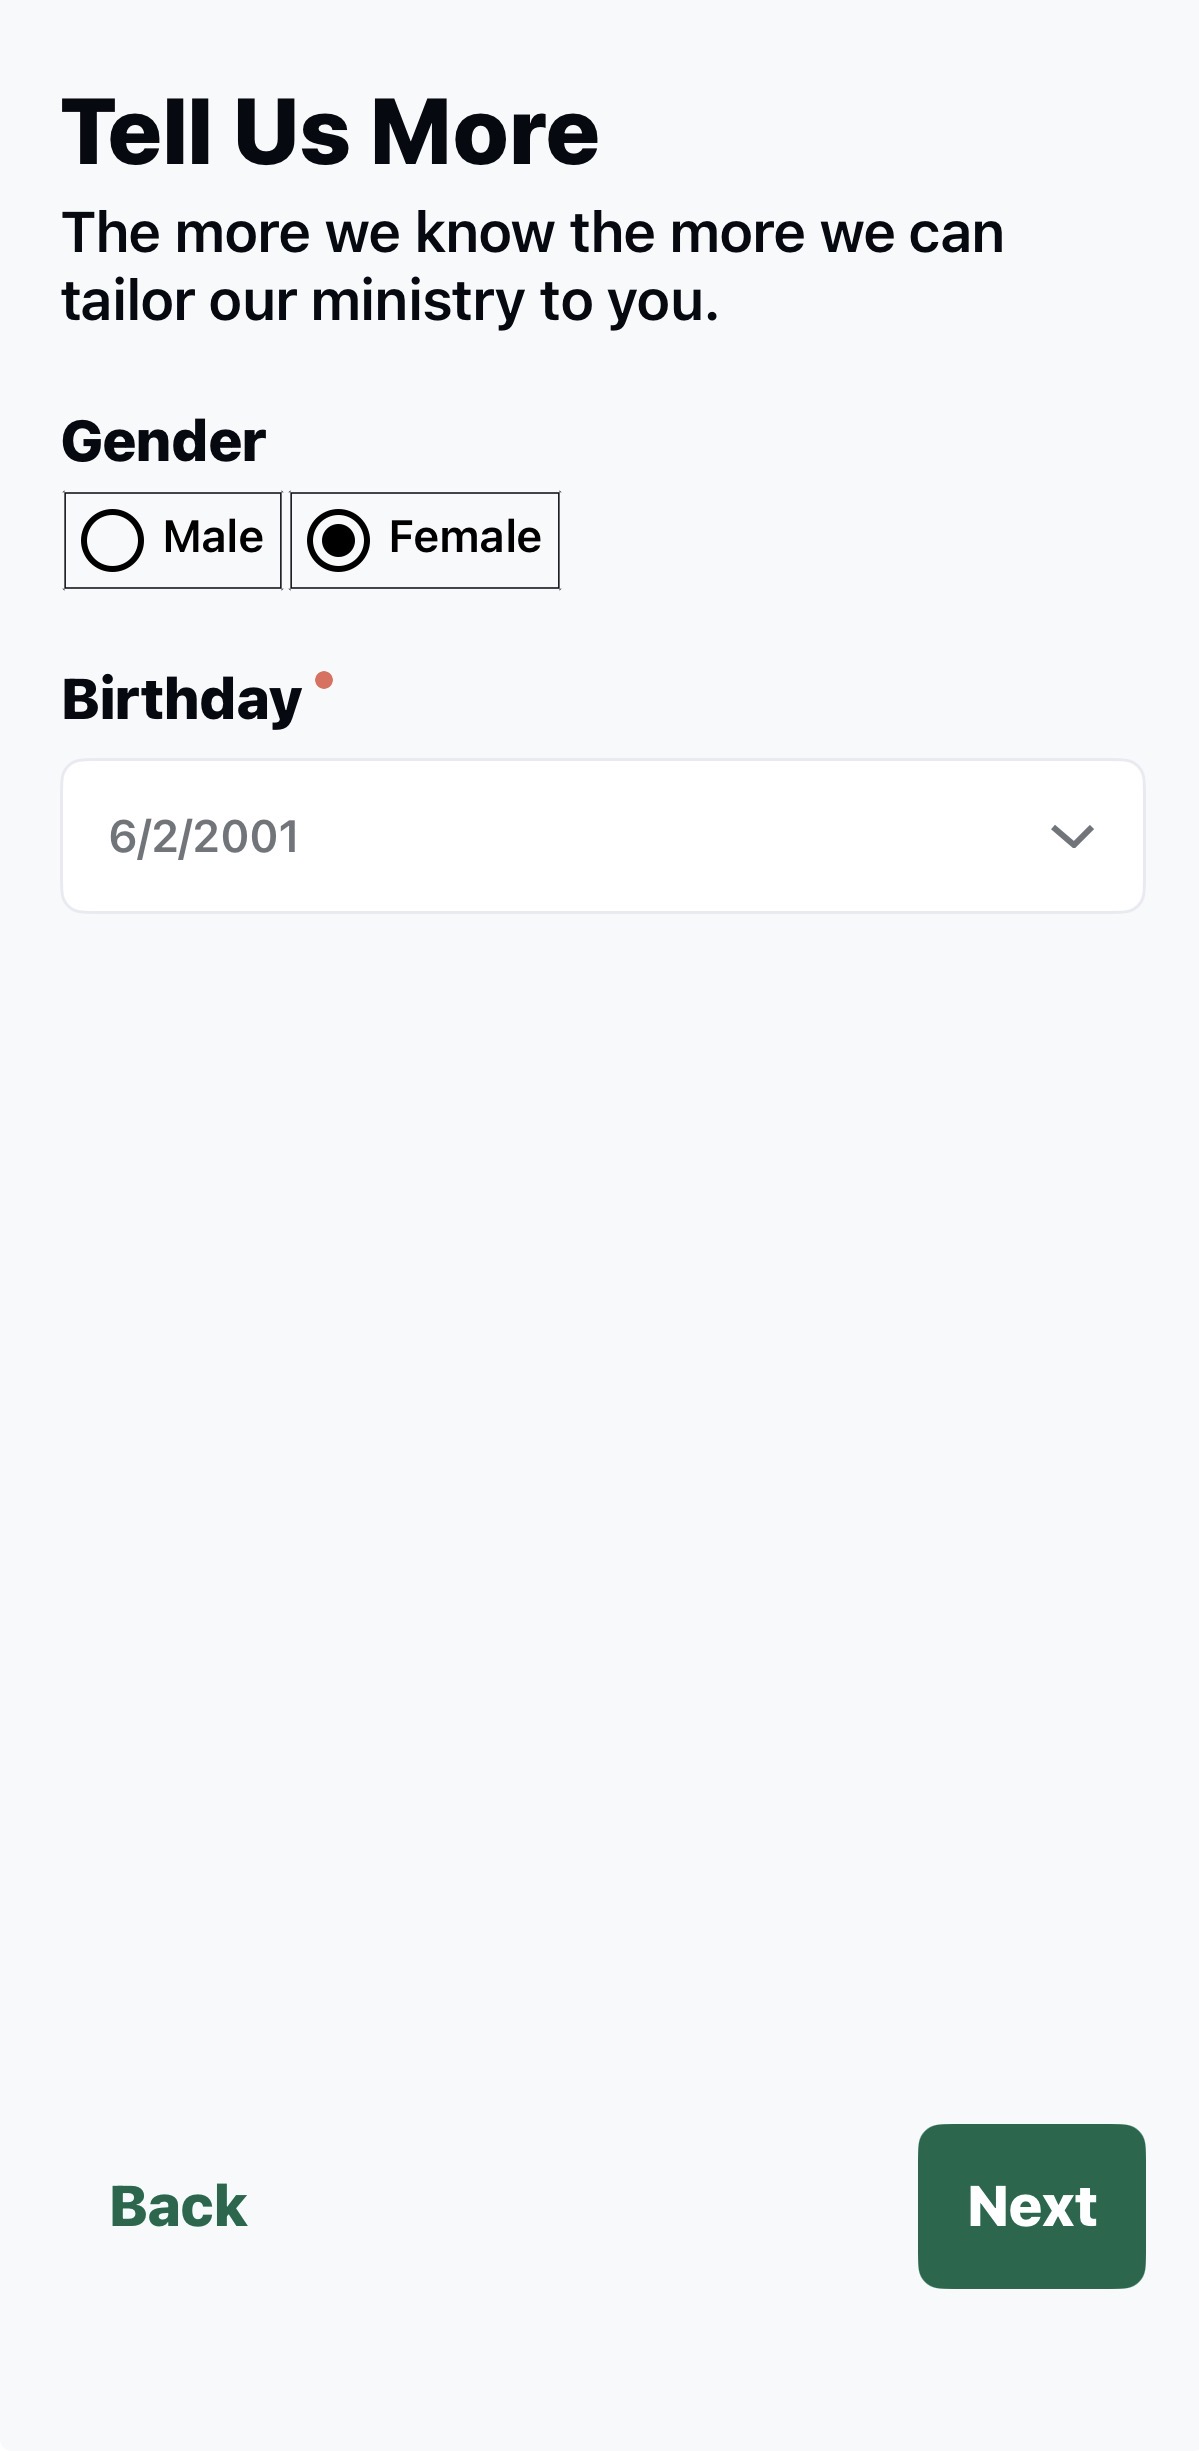Open the Birthday date picker field
This screenshot has width=1199, height=2451.
tap(602, 836)
